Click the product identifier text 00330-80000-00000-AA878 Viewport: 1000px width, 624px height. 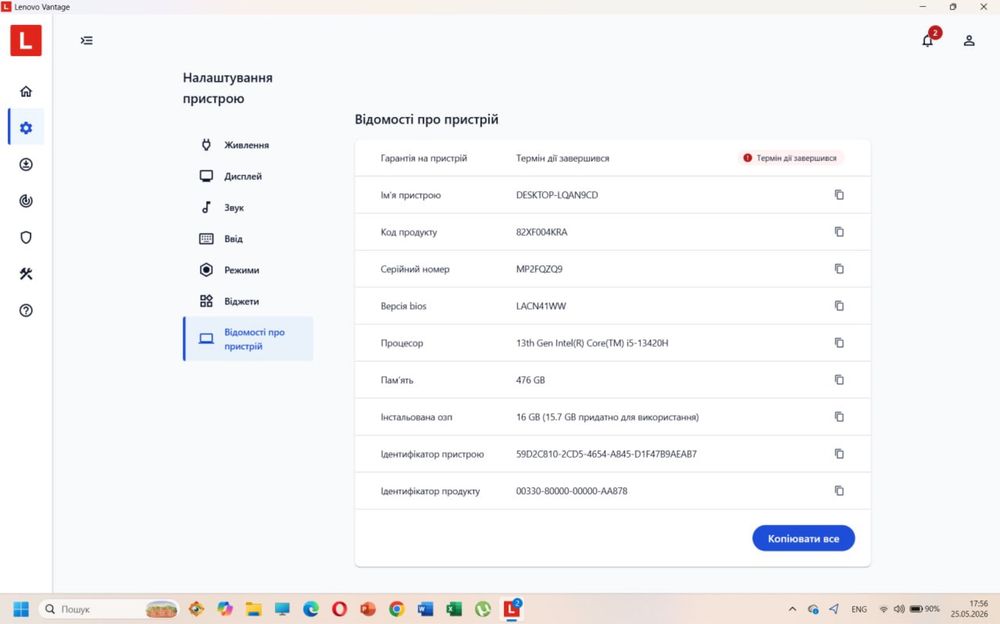pos(571,491)
